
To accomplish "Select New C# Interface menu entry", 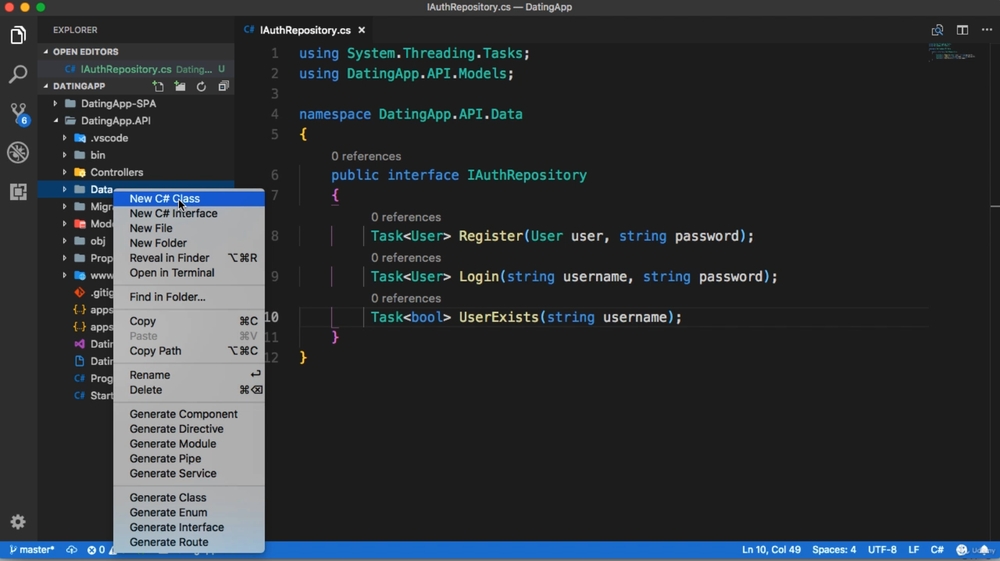I will 189,214.
